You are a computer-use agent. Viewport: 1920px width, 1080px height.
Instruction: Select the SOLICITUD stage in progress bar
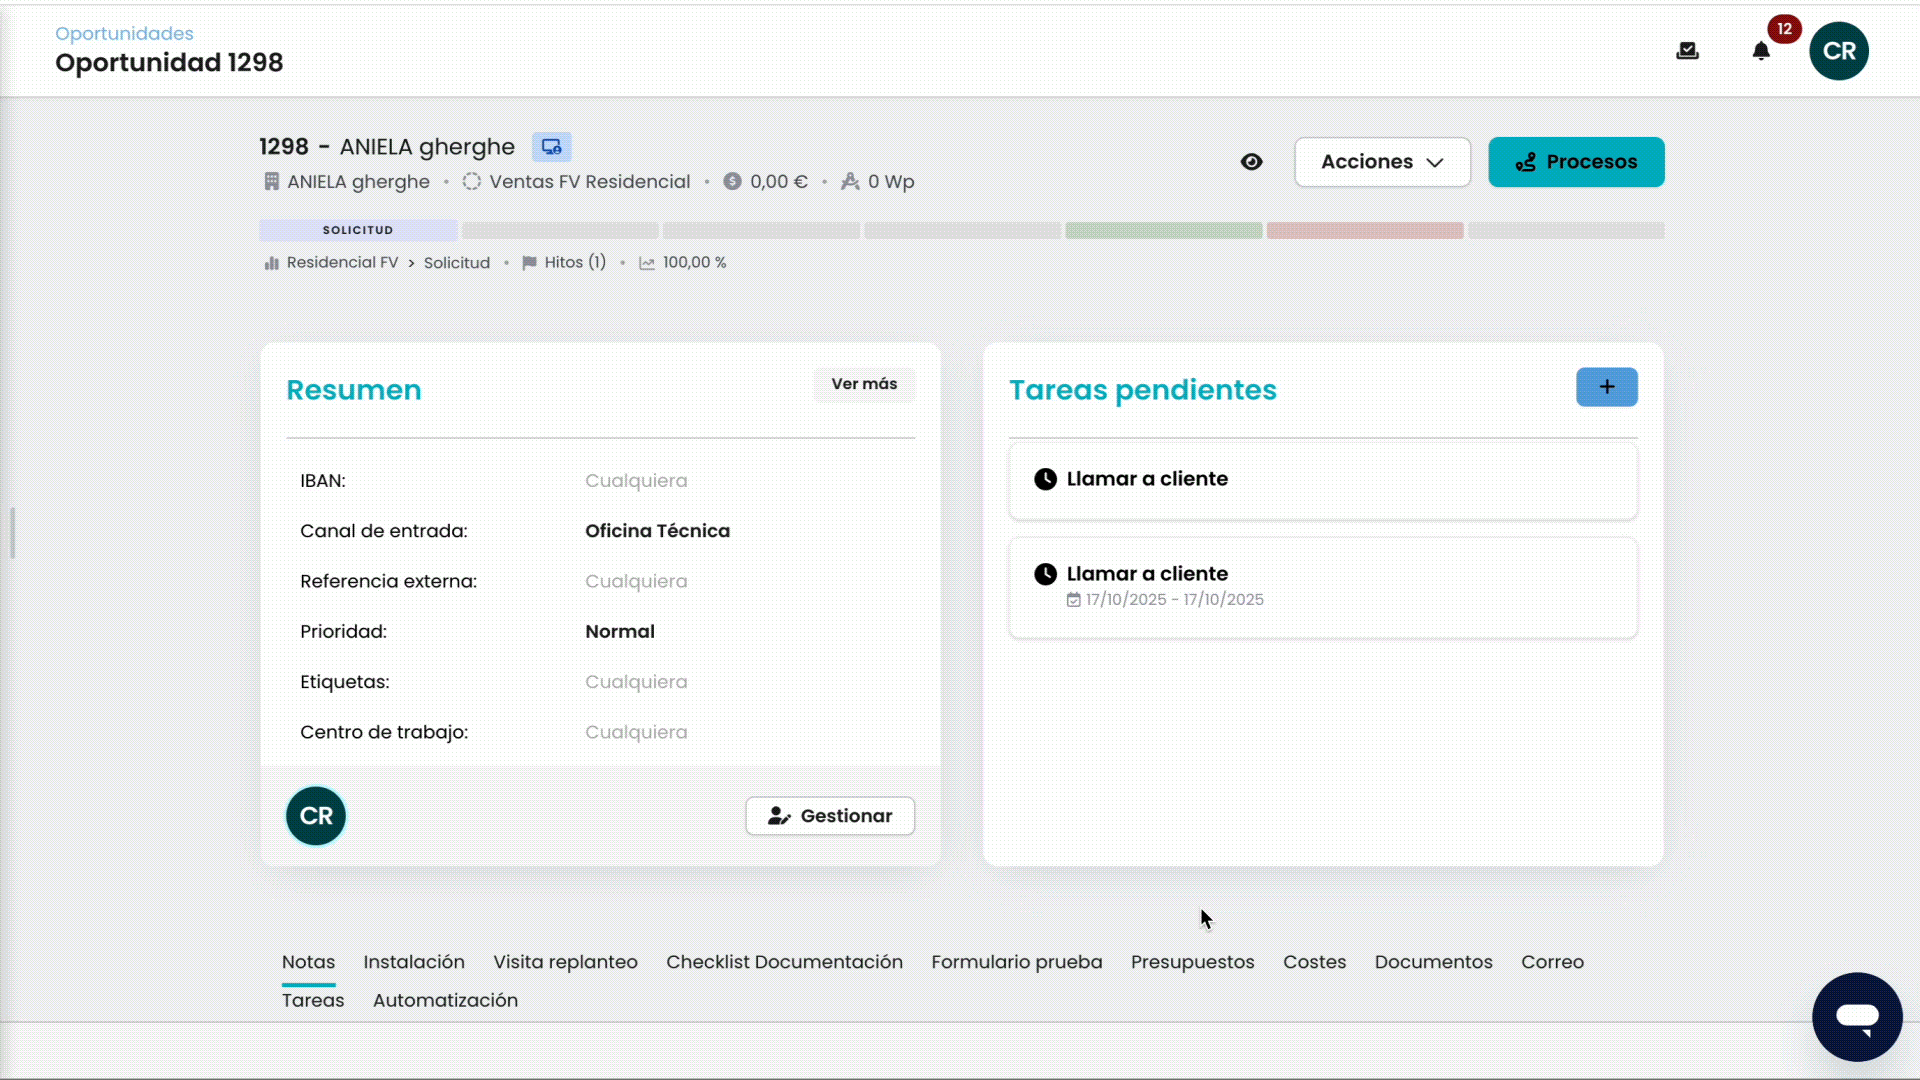[358, 230]
